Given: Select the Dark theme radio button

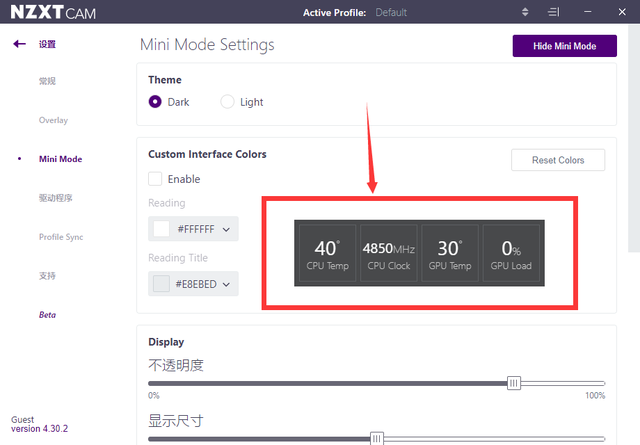Looking at the screenshot, I should pos(155,102).
